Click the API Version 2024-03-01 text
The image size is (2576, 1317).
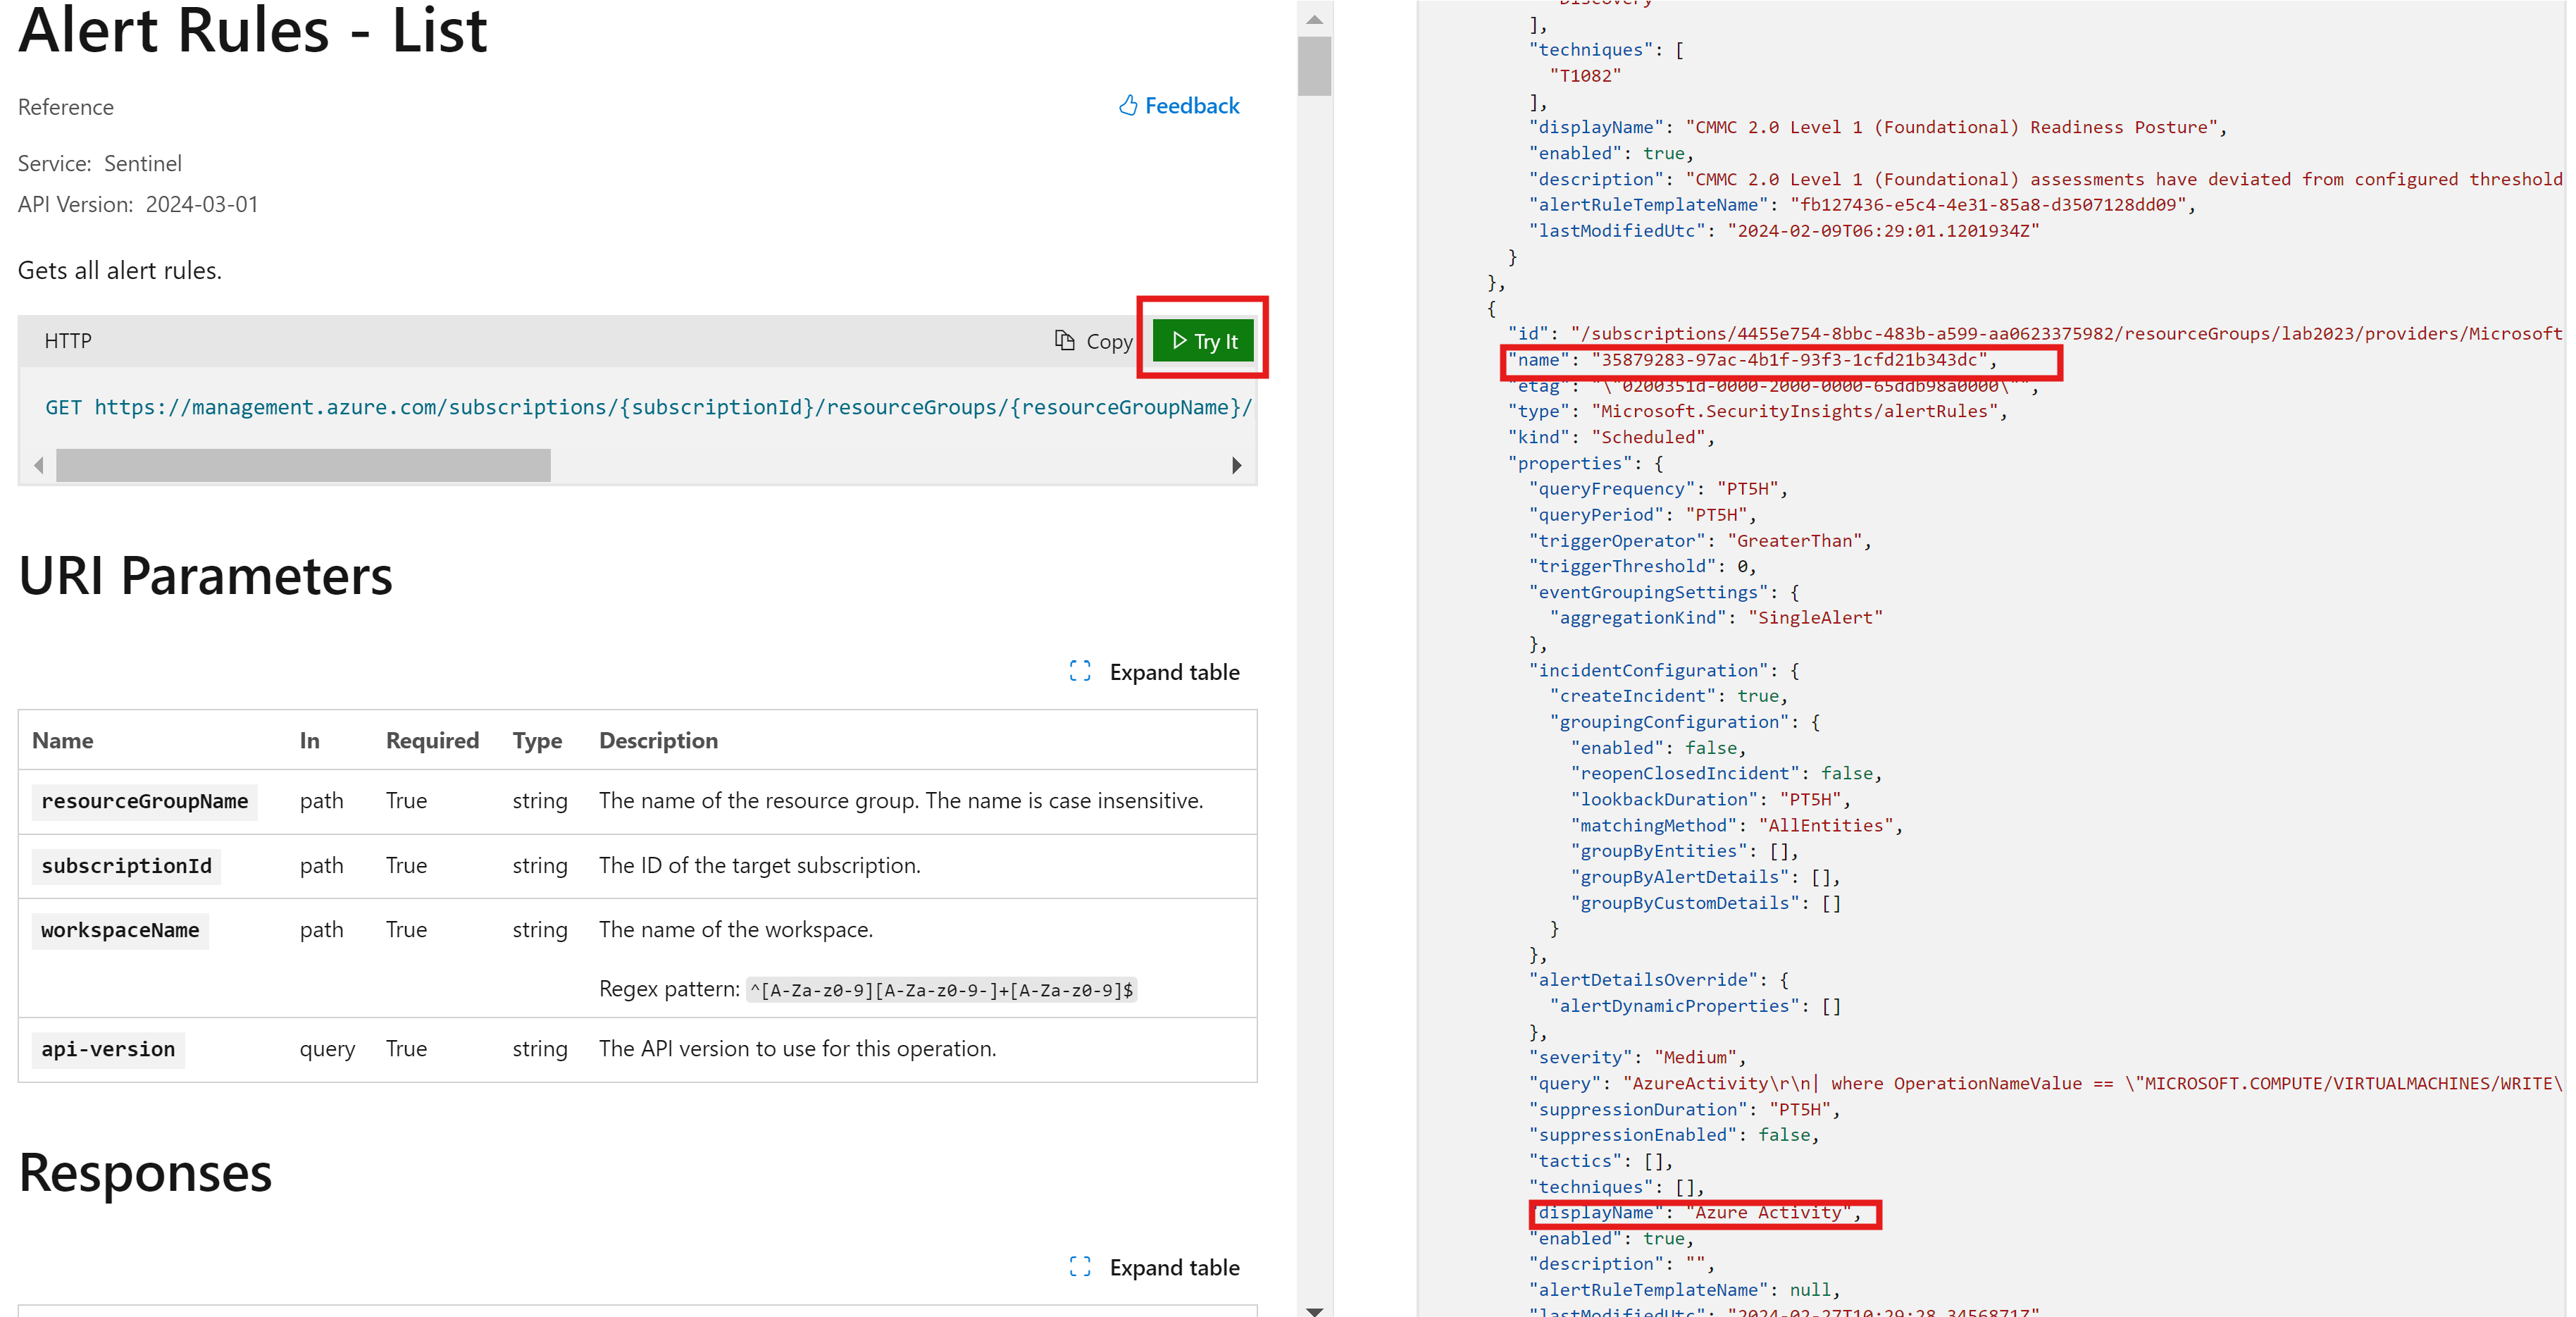pyautogui.click(x=138, y=204)
